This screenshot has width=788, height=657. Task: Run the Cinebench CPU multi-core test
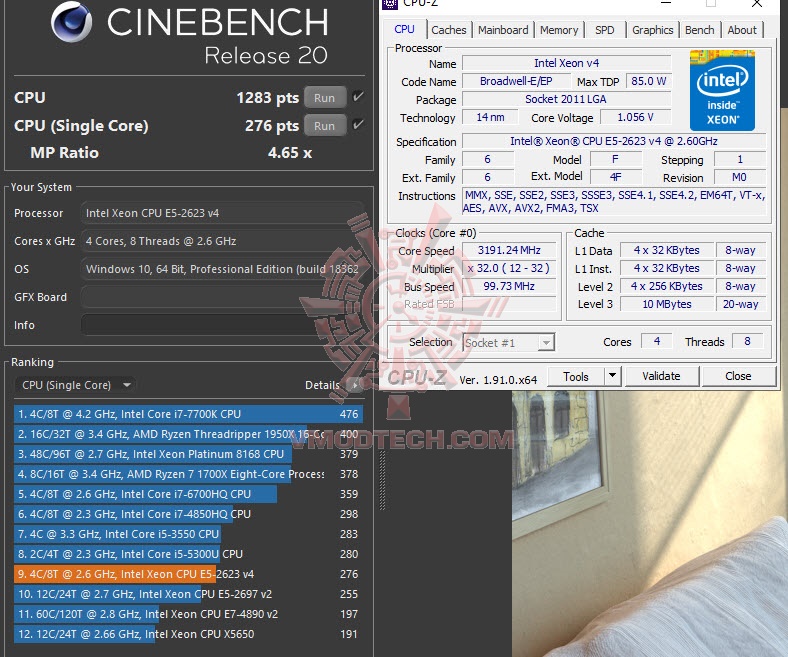(325, 98)
